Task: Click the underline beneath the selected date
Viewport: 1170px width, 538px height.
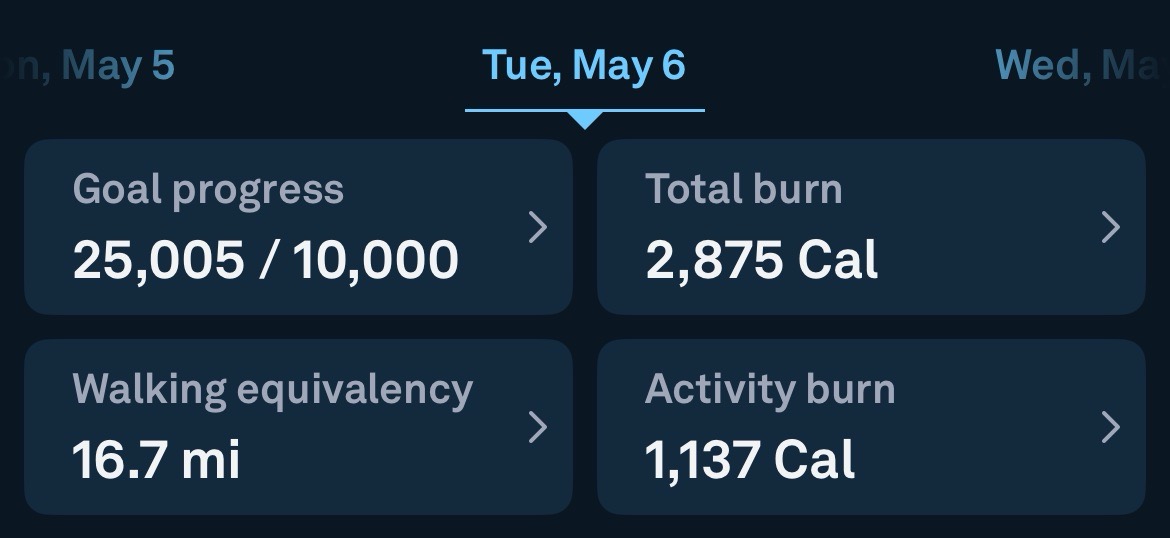Action: [x=585, y=110]
